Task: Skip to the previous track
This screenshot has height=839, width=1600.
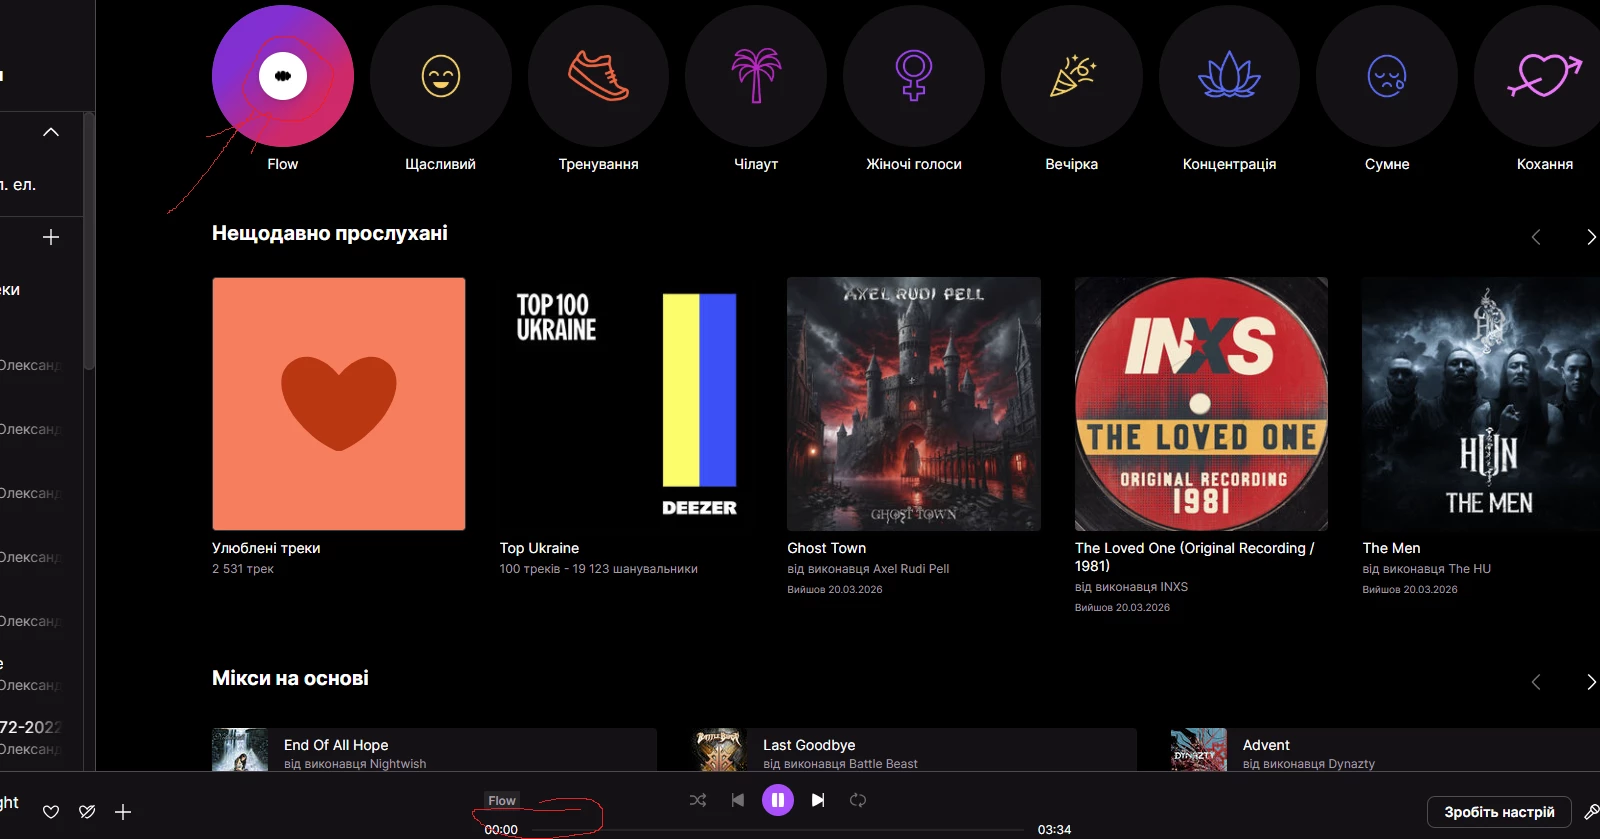Action: point(738,800)
